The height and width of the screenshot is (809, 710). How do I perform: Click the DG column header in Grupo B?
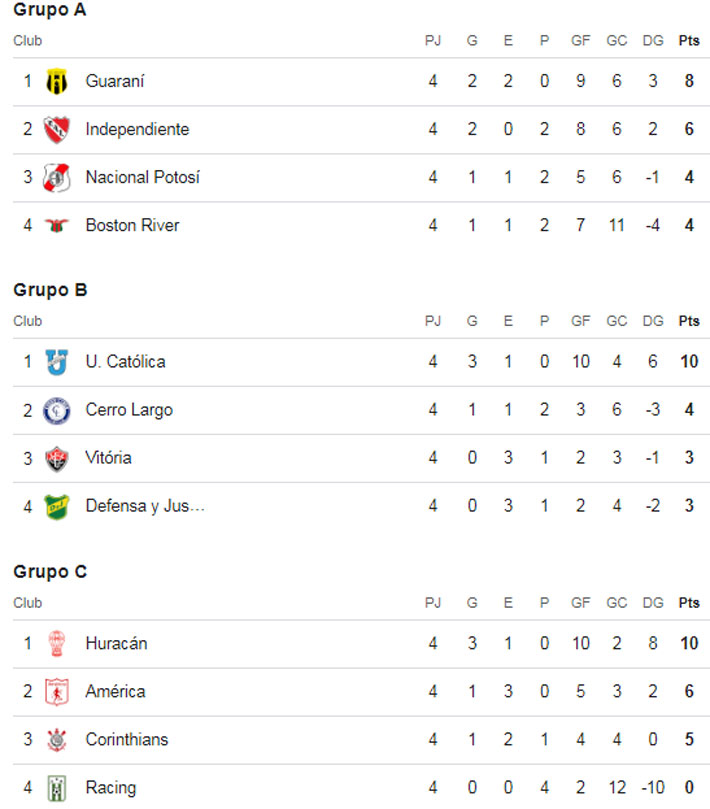pyautogui.click(x=653, y=321)
